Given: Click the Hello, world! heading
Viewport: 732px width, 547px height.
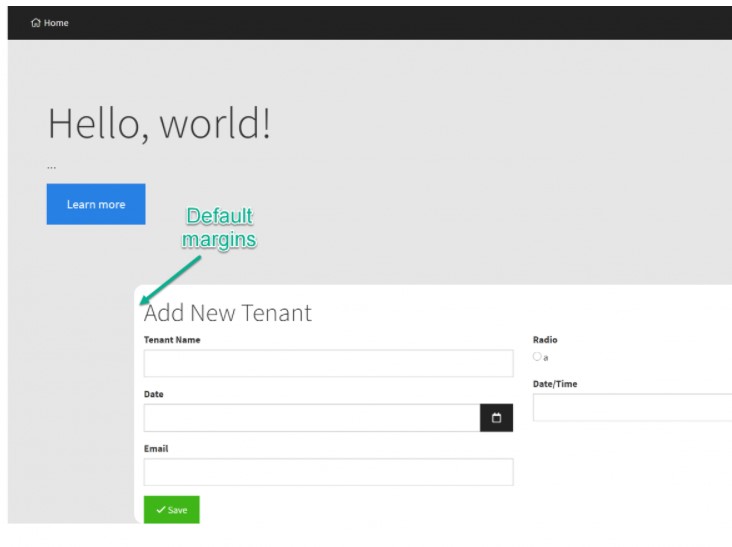Looking at the screenshot, I should [159, 124].
